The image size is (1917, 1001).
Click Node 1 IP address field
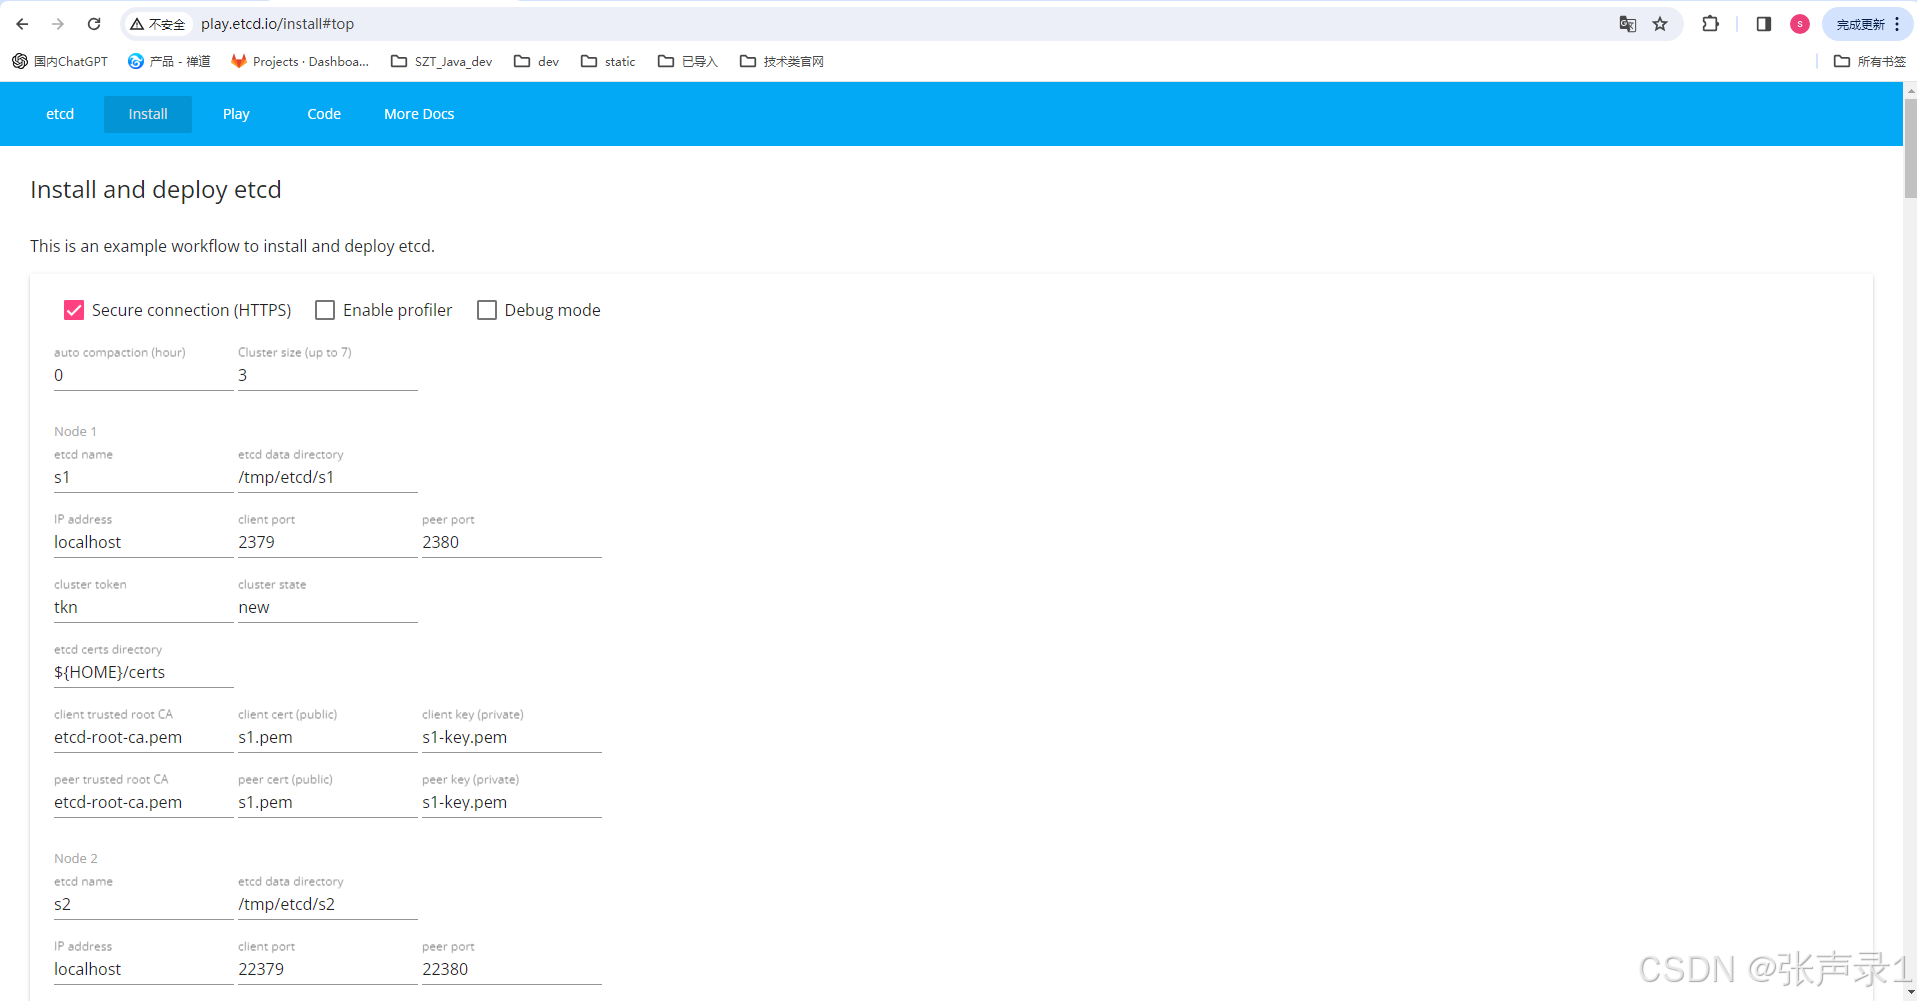(143, 542)
